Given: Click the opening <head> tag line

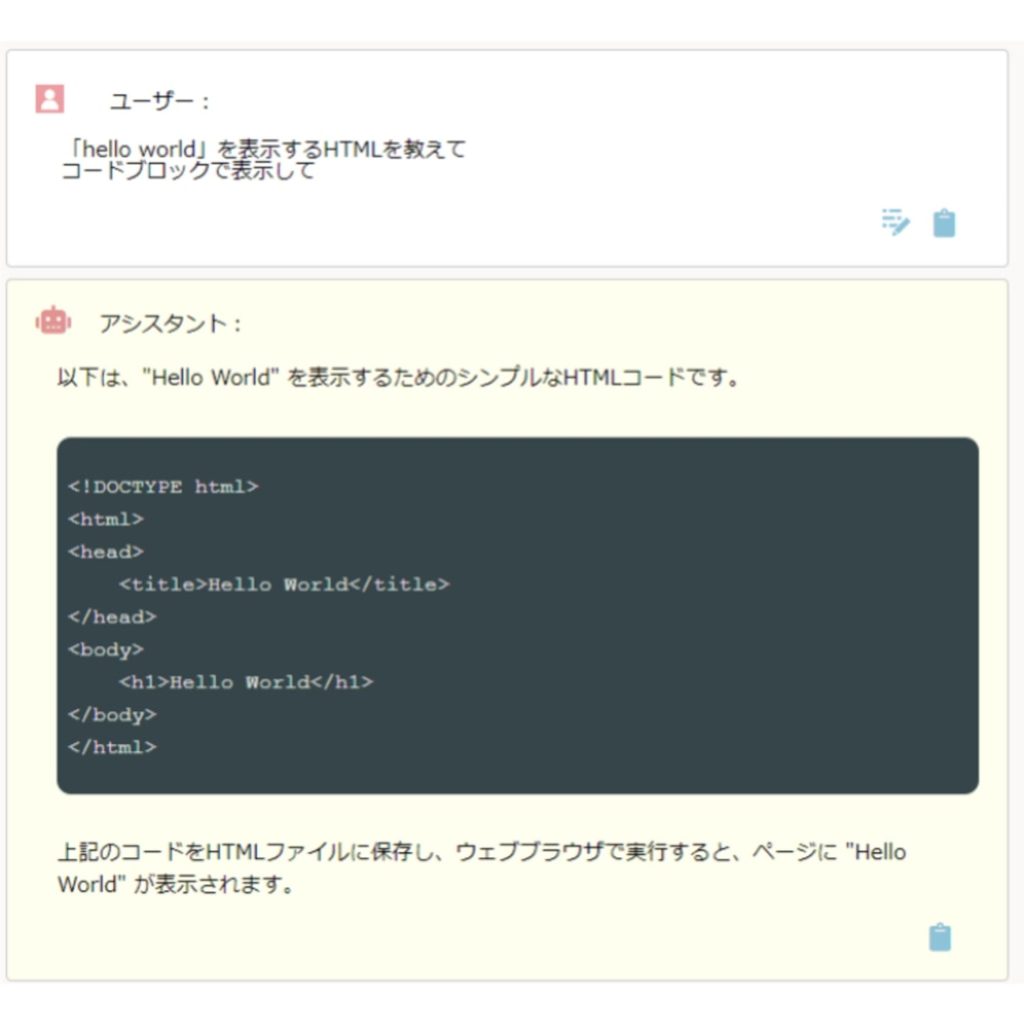Looking at the screenshot, I should 106,552.
